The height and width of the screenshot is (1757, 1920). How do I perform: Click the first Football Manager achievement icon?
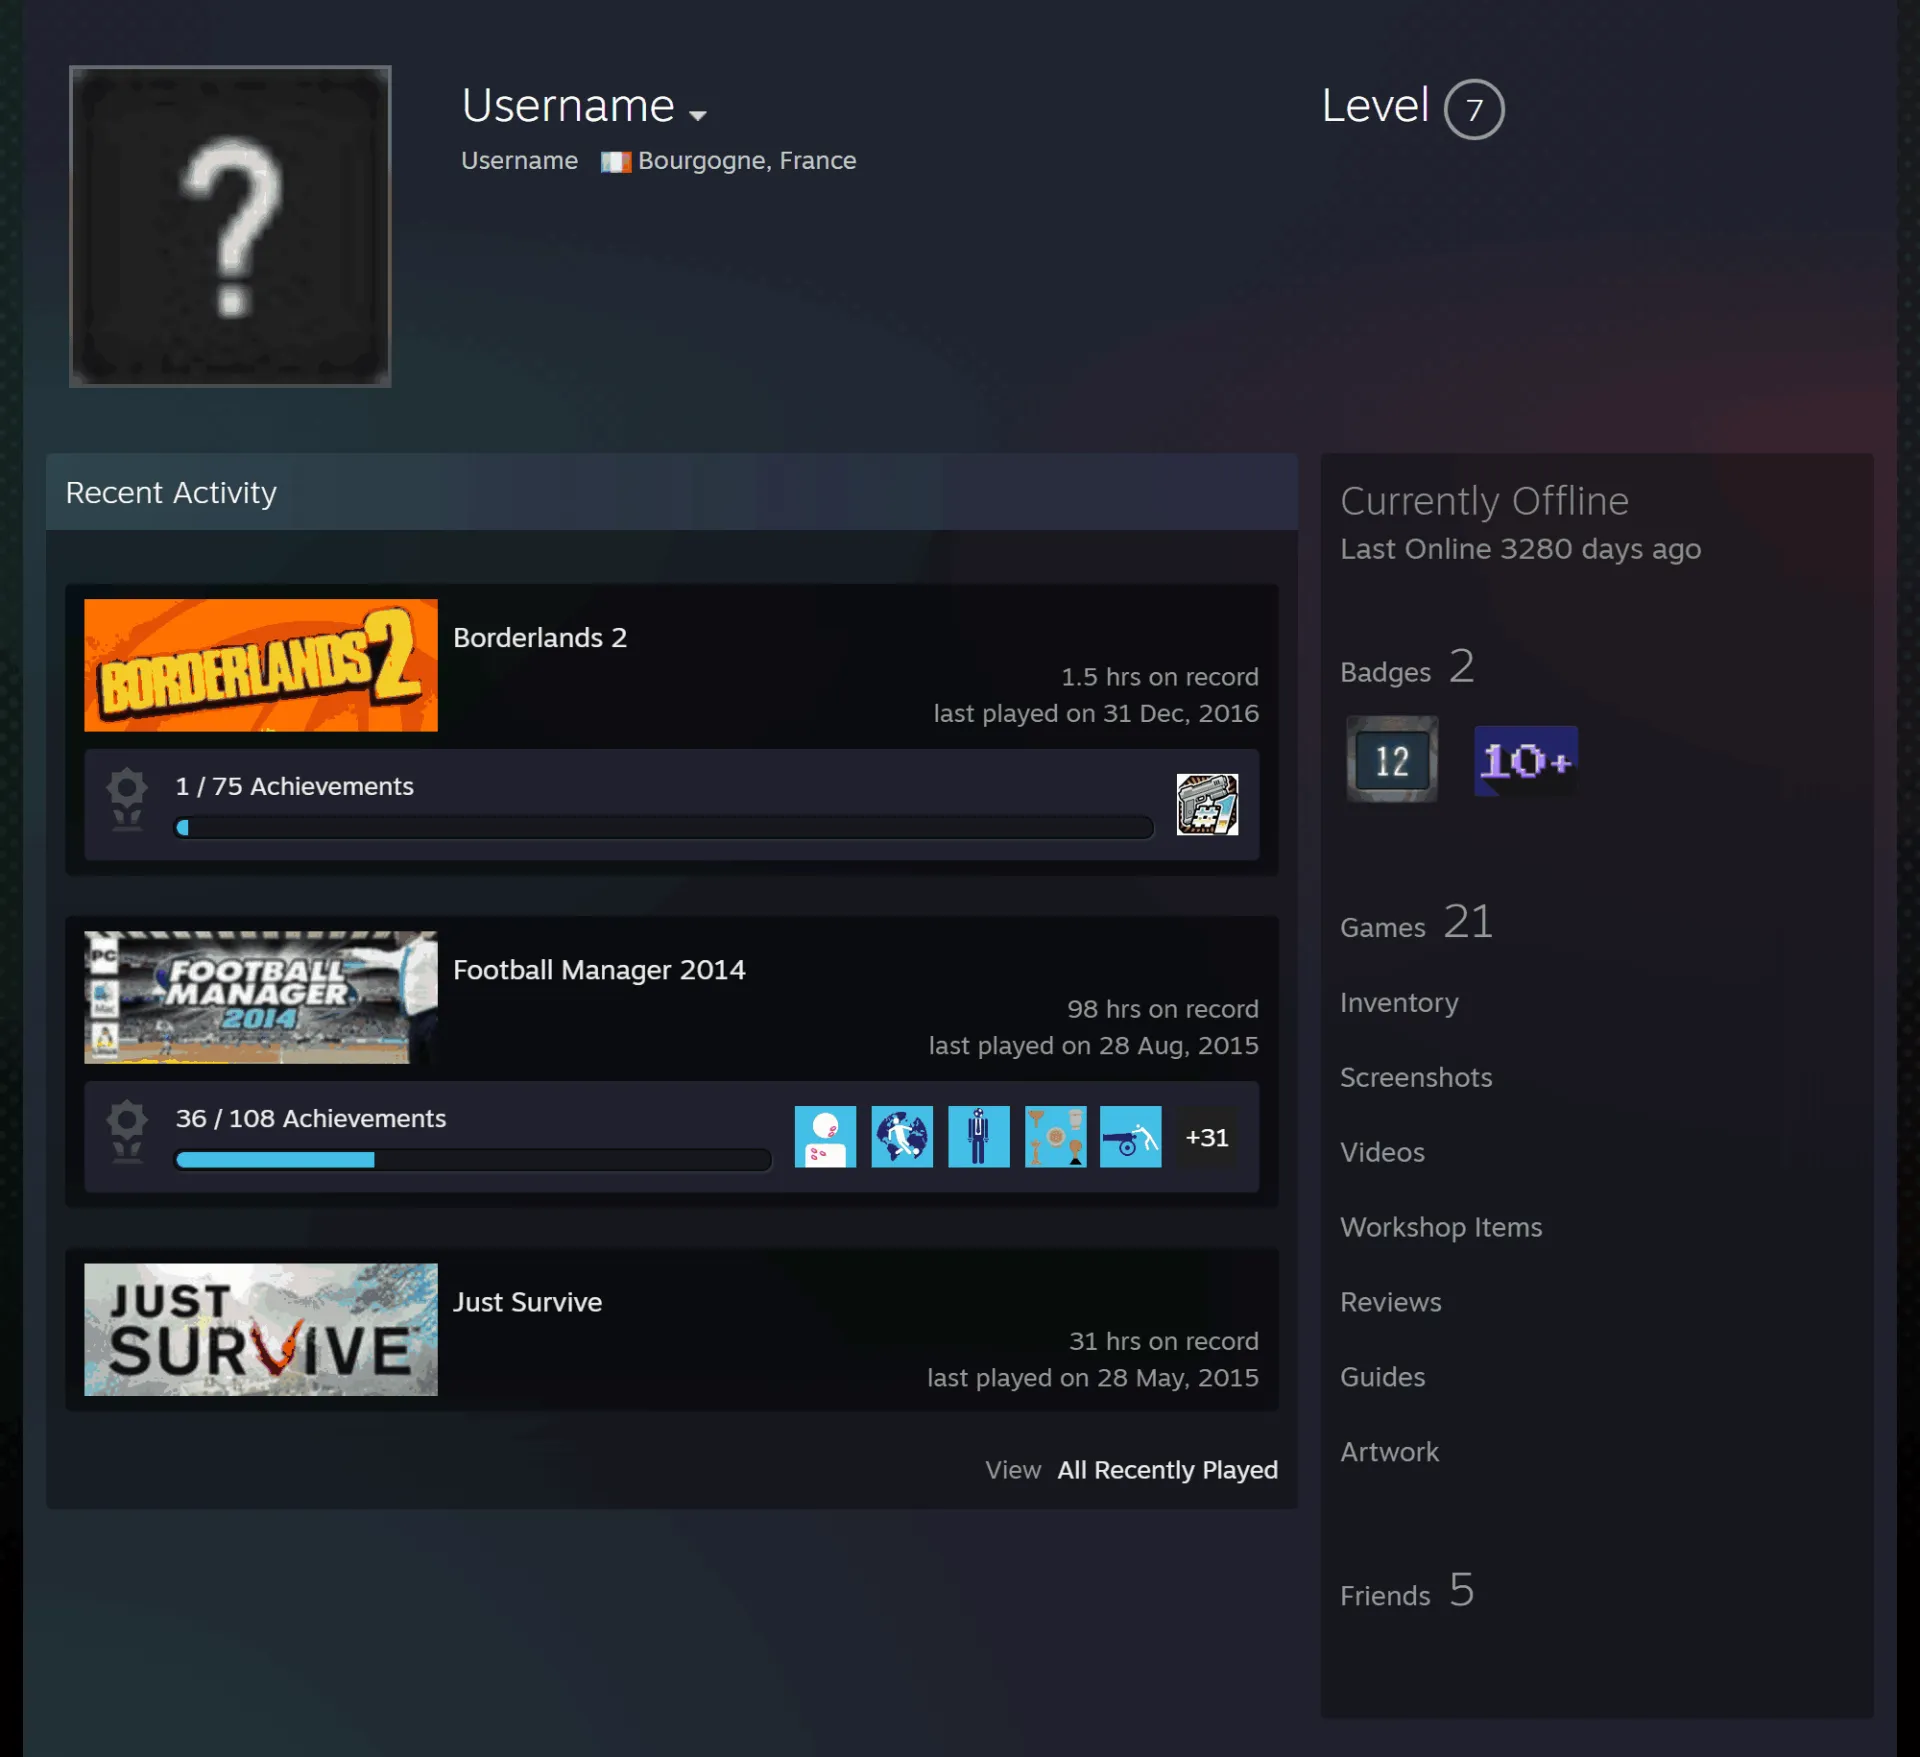coord(825,1136)
